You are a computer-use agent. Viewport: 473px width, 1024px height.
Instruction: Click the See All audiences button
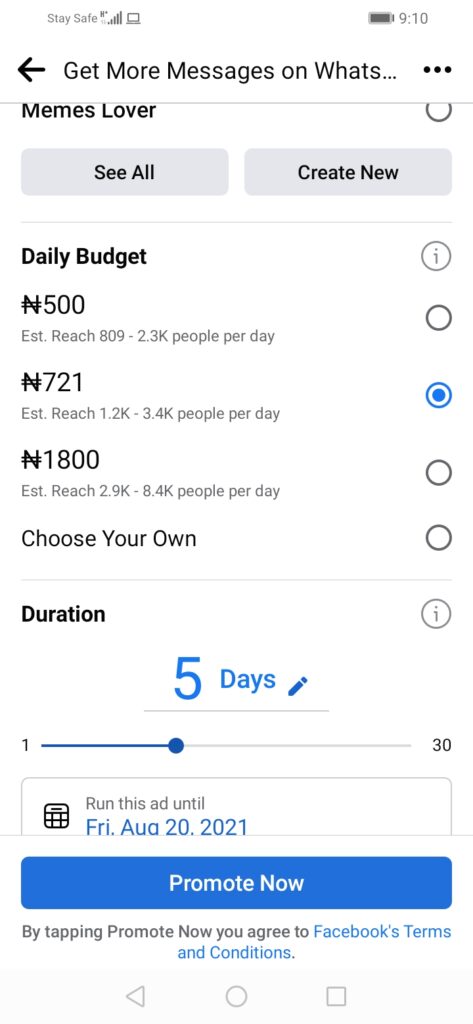[125, 172]
